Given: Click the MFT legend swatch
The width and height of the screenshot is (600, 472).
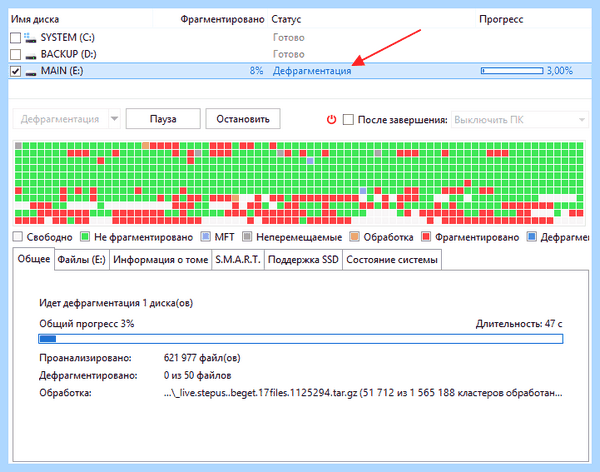Looking at the screenshot, I should click(205, 237).
